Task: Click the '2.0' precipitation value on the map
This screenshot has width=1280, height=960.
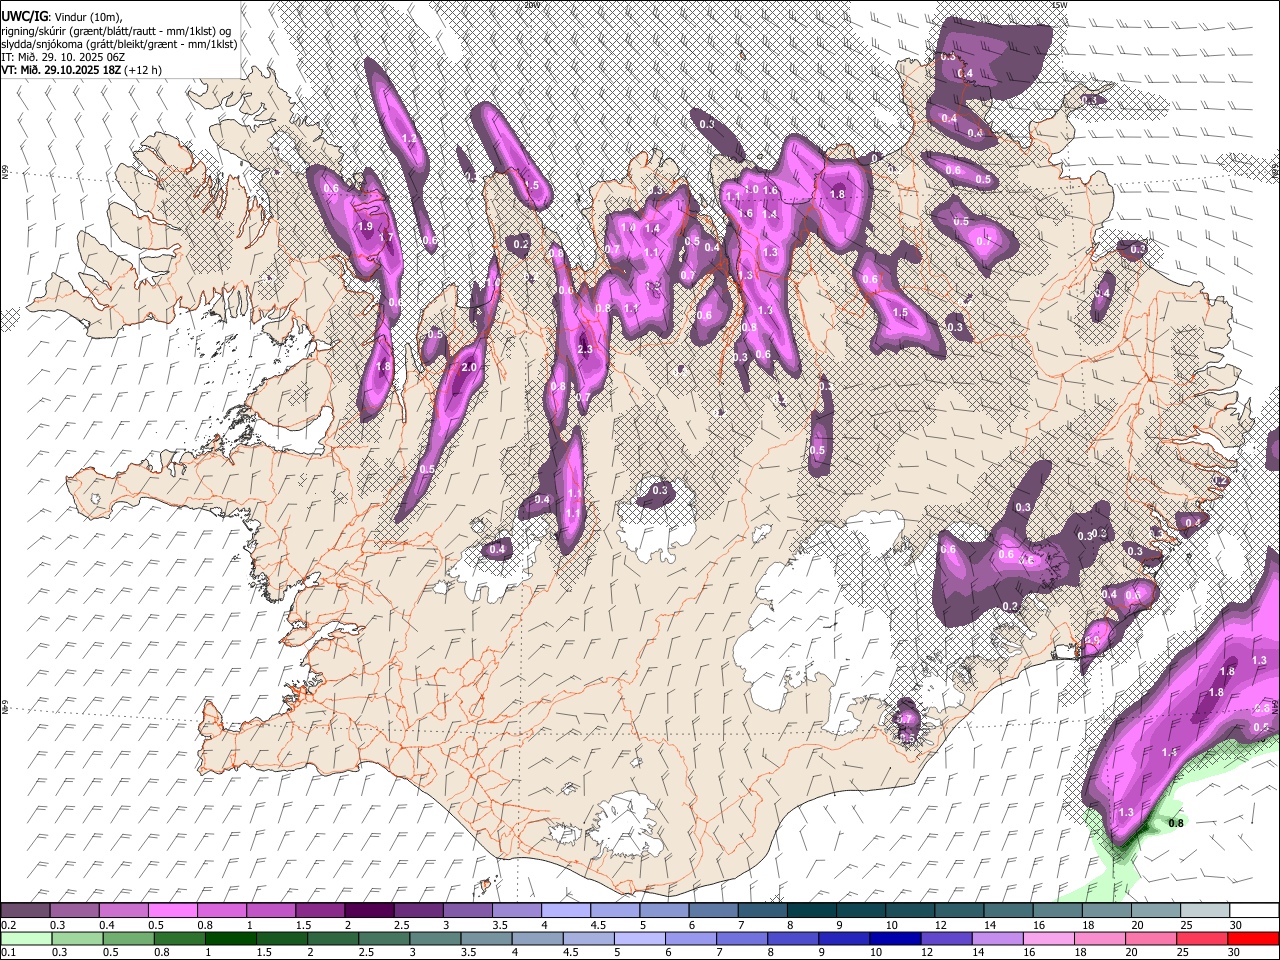Action: pos(467,368)
